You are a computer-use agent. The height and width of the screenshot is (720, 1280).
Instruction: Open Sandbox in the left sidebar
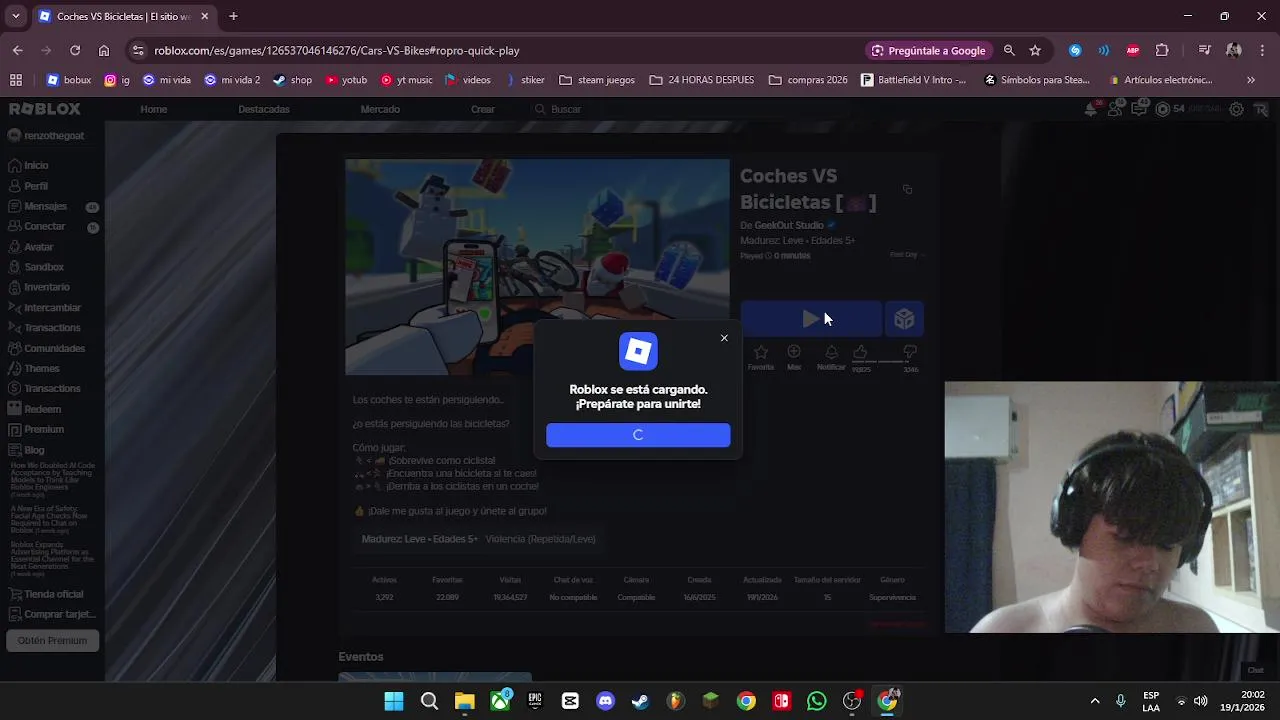click(43, 267)
